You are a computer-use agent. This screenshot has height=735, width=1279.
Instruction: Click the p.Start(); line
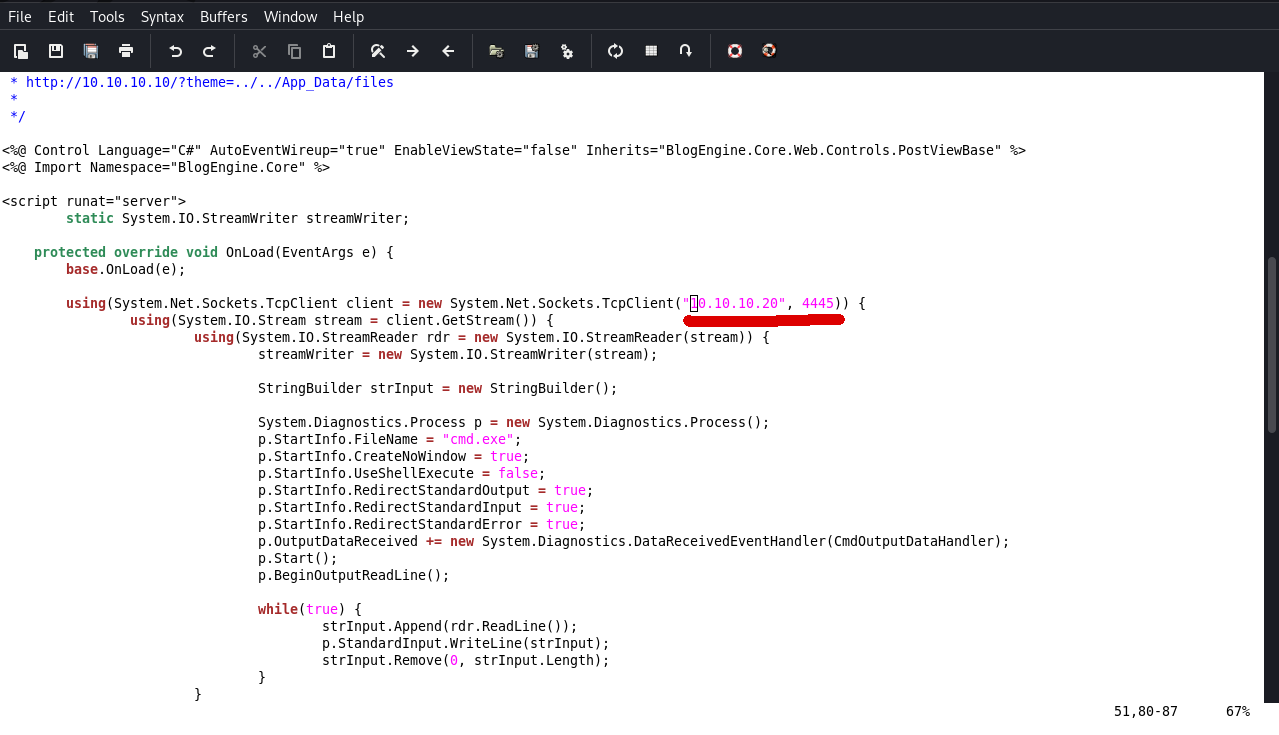[x=298, y=558]
